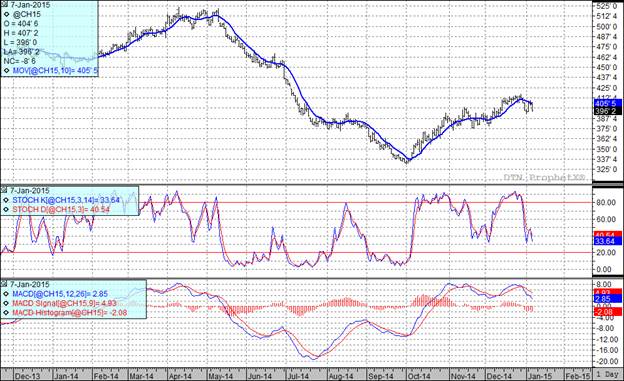Select the @CH15 symbol label
The image size is (624, 381).
click(27, 14)
